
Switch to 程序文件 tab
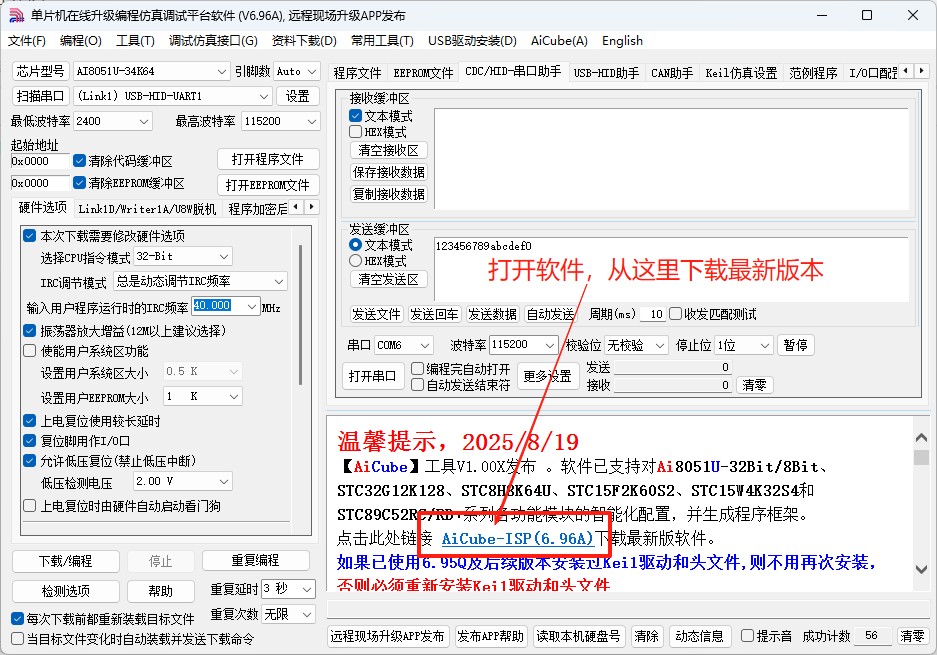point(357,73)
